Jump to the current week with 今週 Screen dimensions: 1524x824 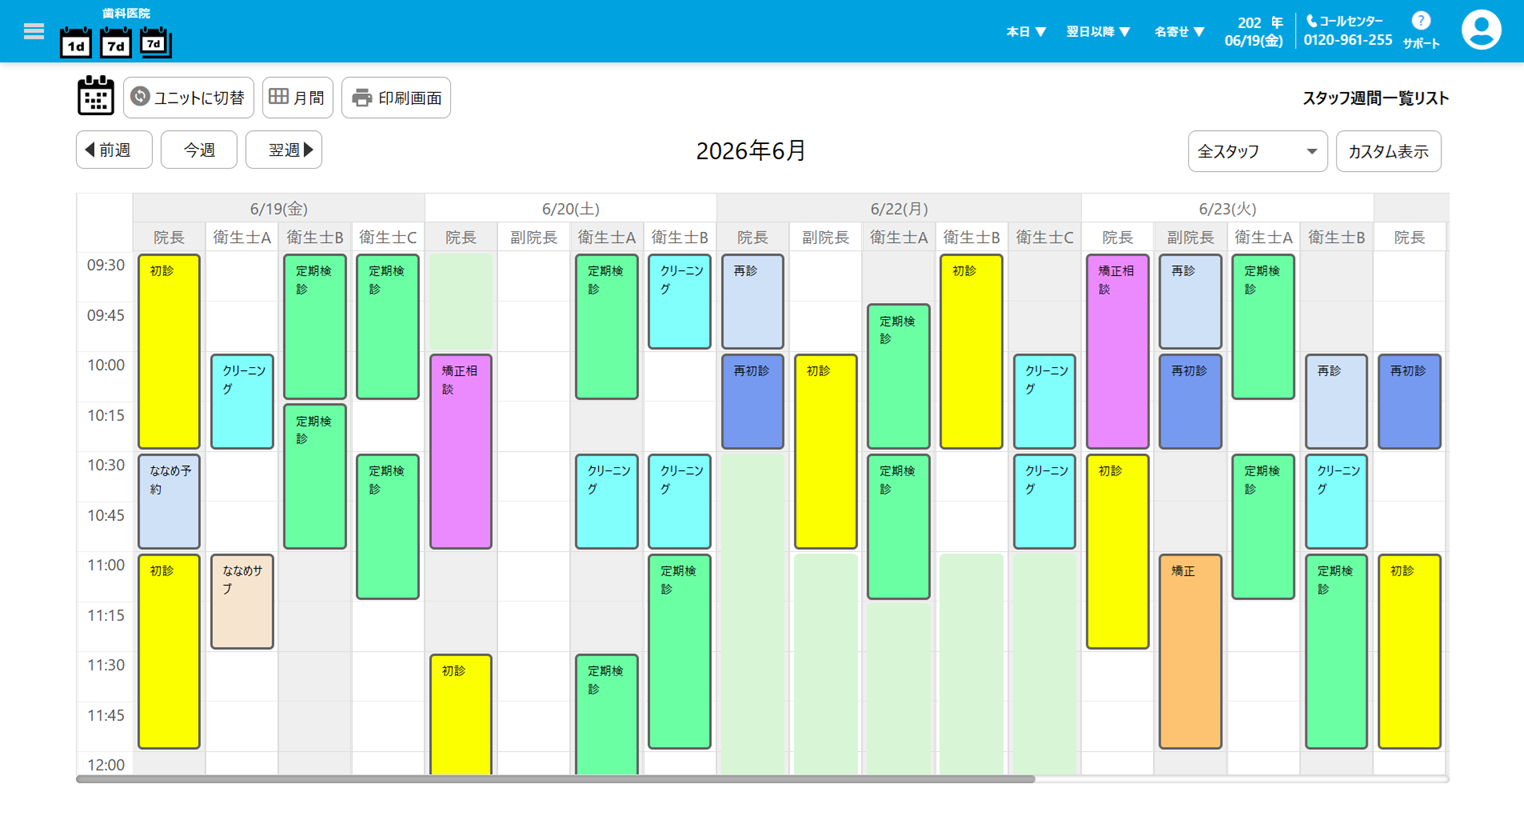point(199,150)
